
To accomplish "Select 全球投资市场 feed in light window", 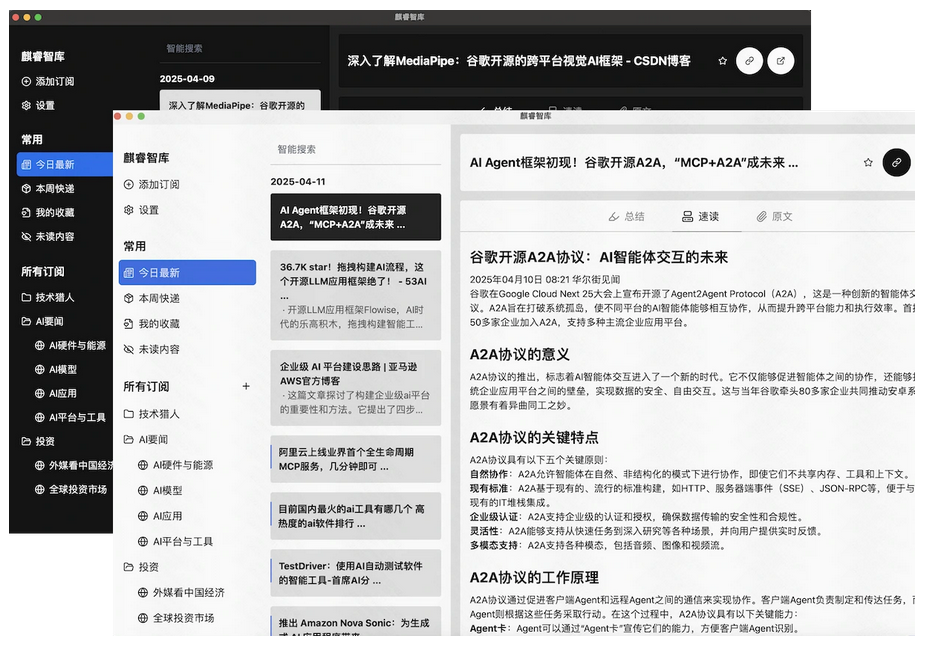I will [x=176, y=617].
